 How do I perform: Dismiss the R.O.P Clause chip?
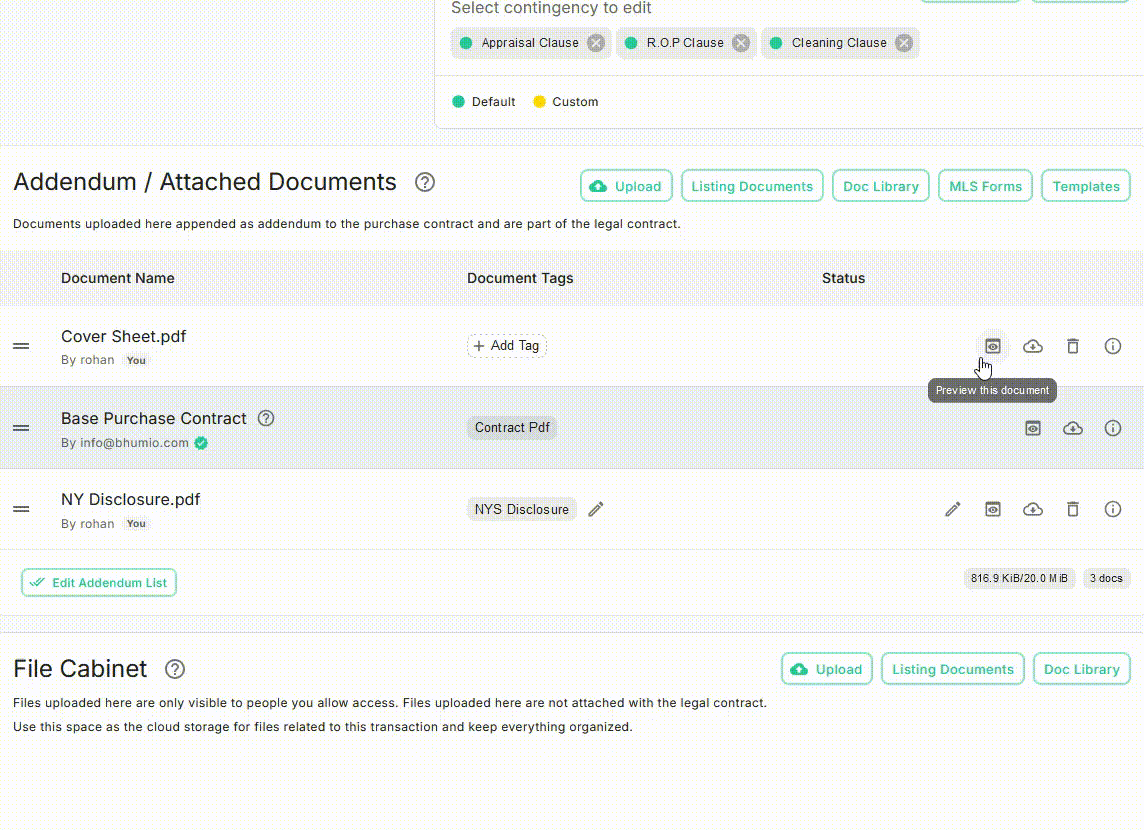tap(740, 43)
